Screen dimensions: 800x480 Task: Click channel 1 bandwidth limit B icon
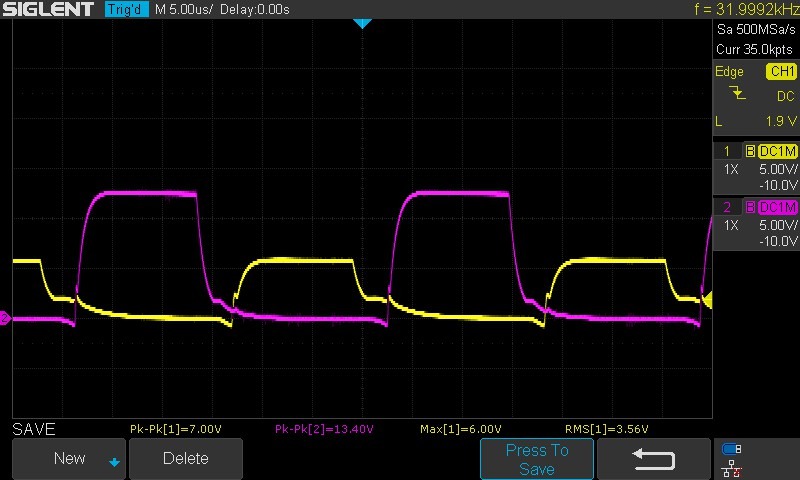coord(750,151)
